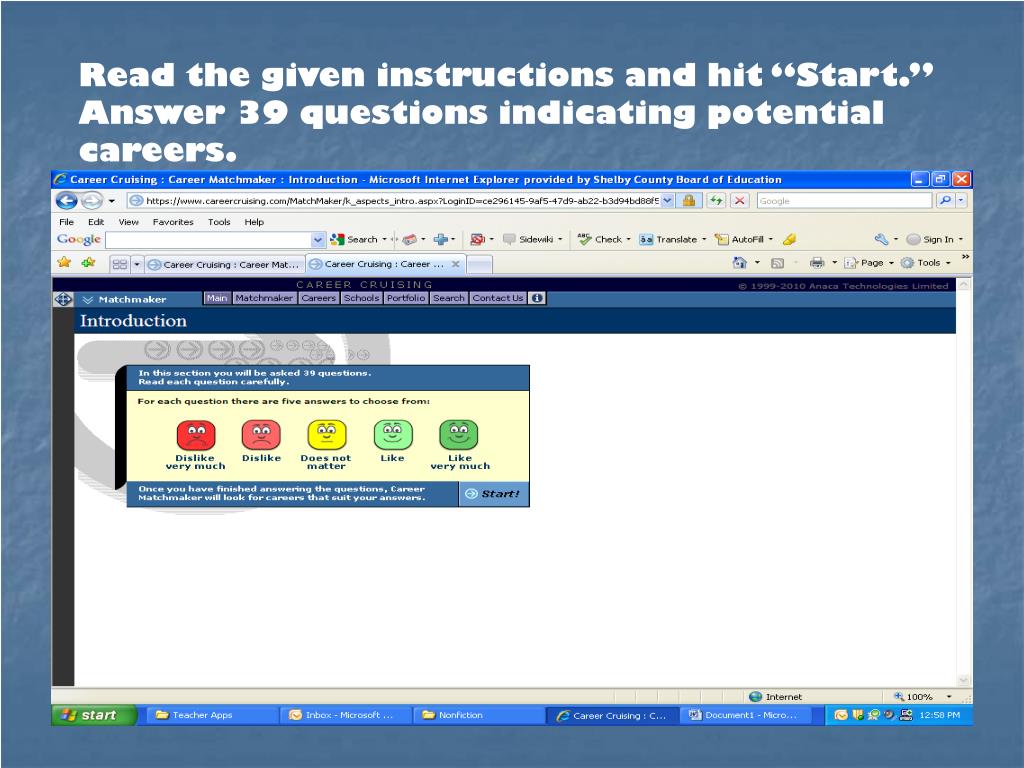Viewport: 1024px width, 768px height.
Task: Click the Career Cruising info icon
Action: tap(537, 298)
